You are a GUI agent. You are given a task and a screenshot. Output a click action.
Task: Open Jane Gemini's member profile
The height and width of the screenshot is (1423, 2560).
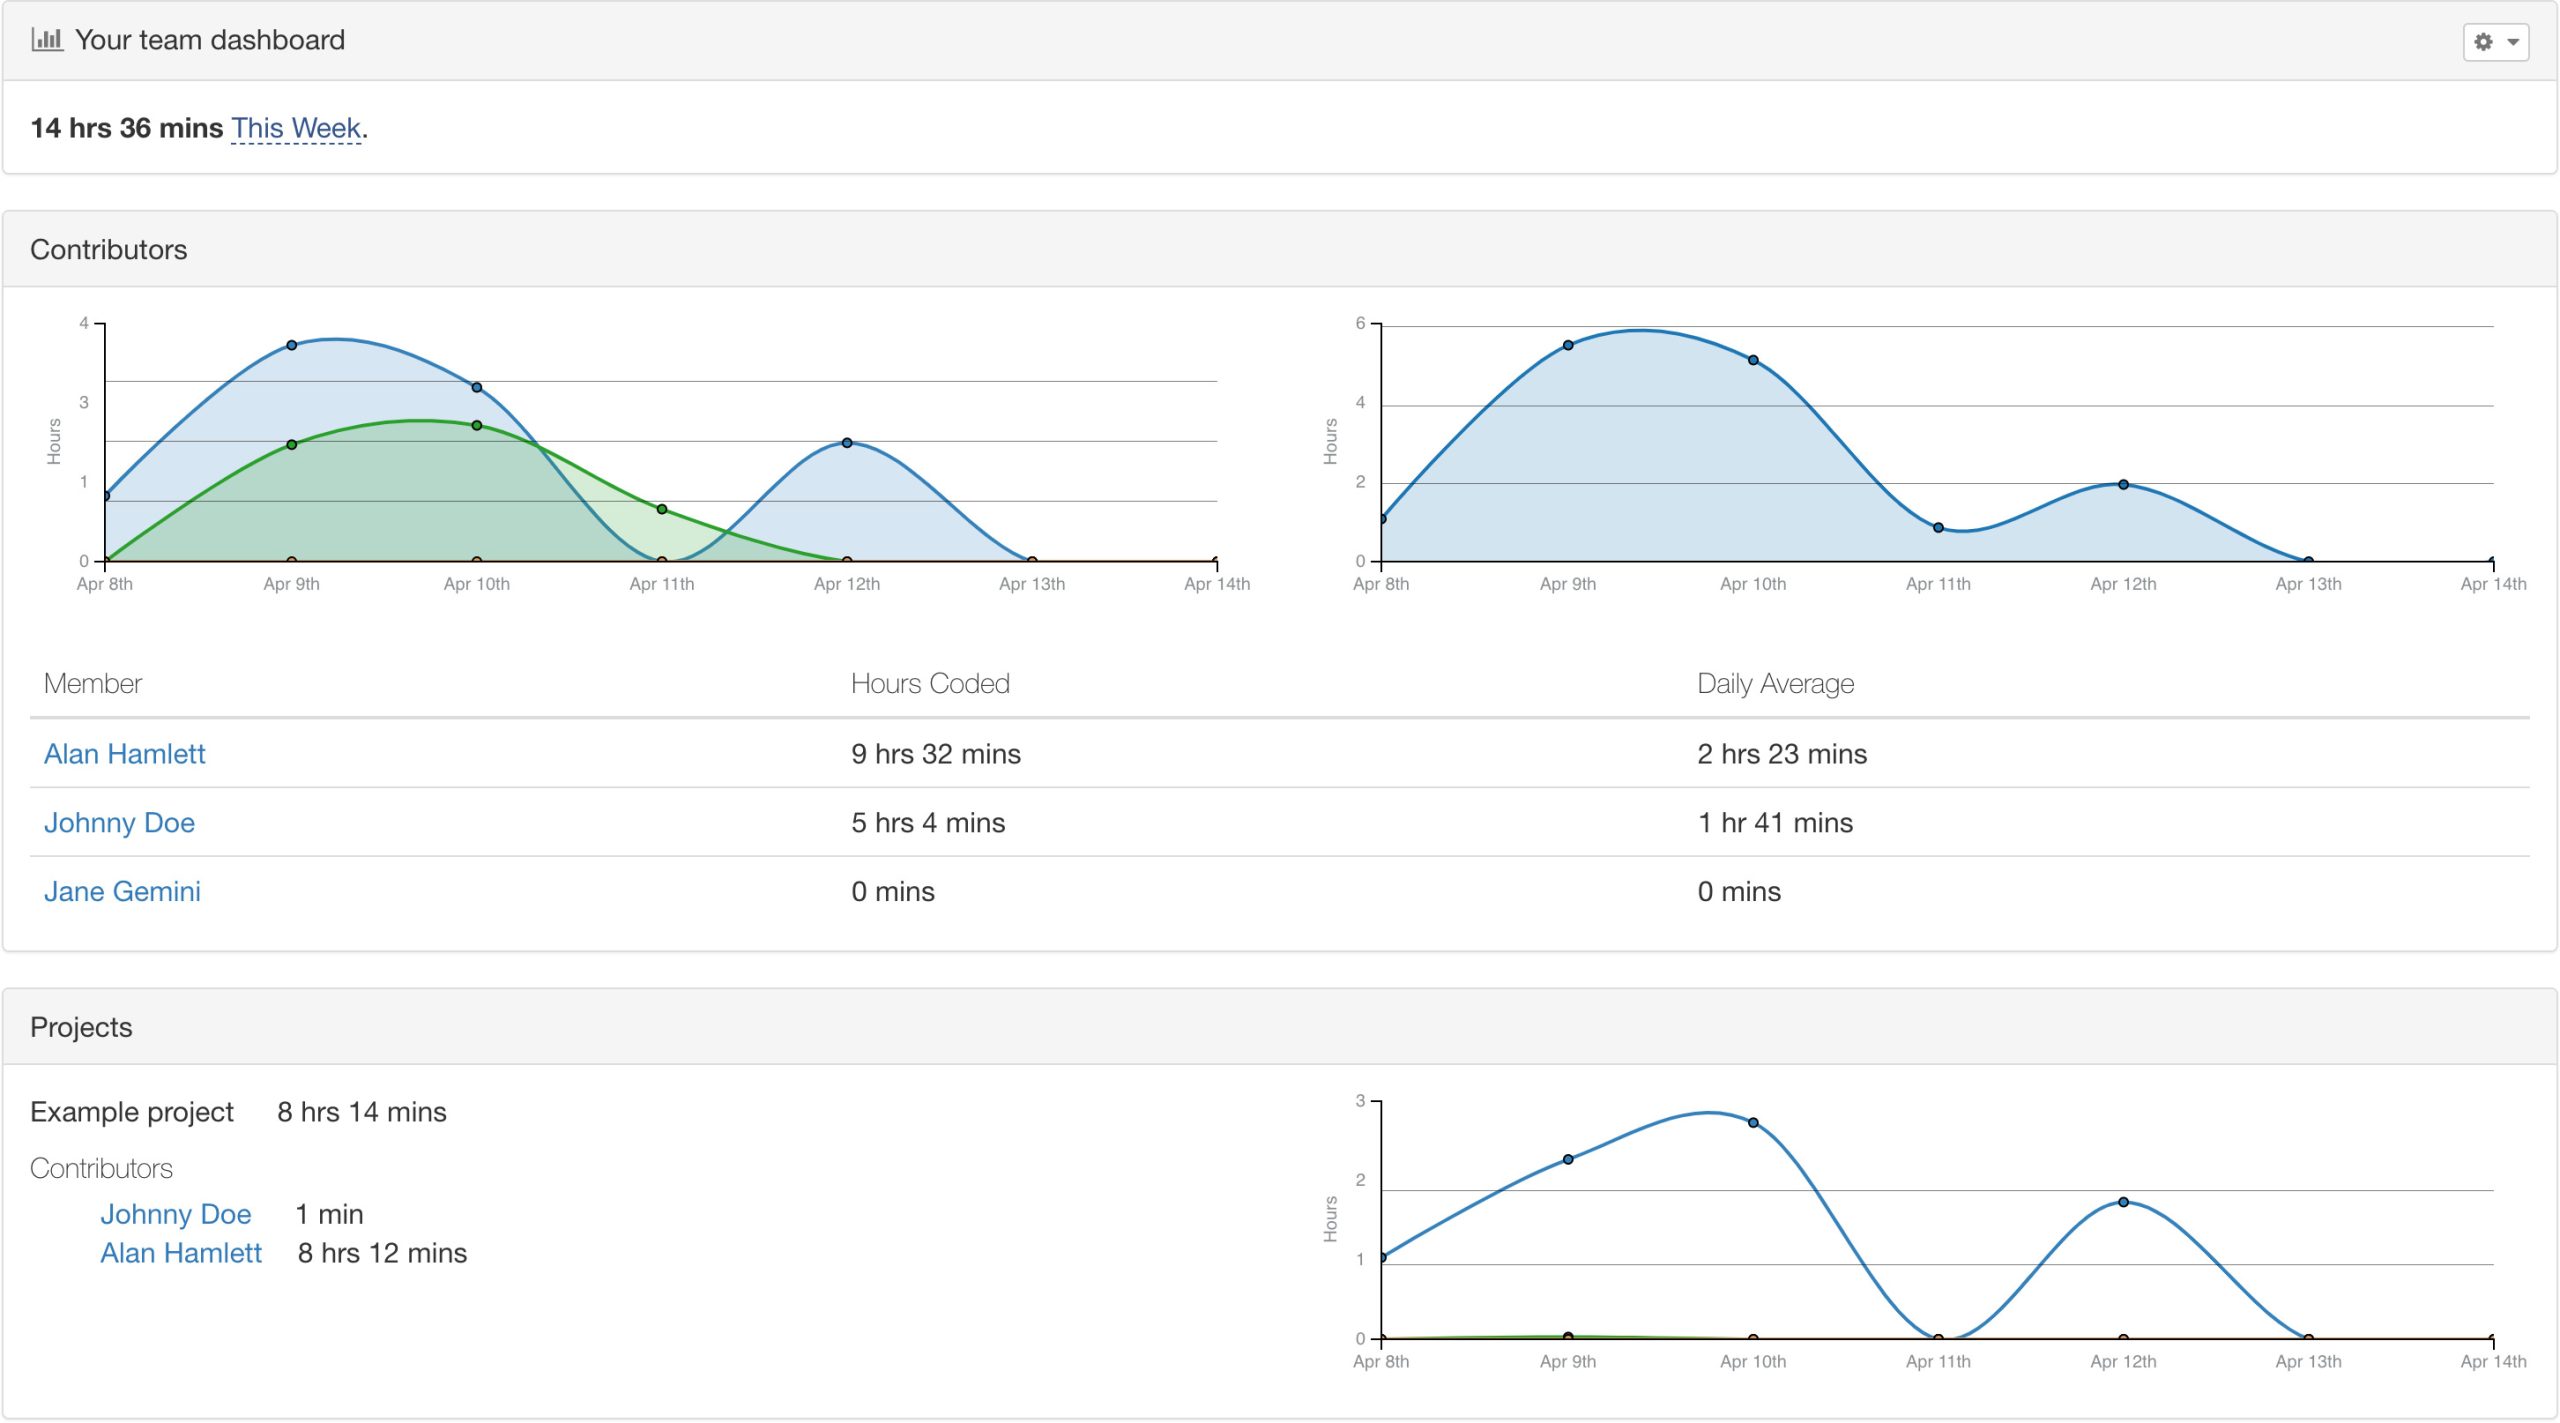[122, 892]
